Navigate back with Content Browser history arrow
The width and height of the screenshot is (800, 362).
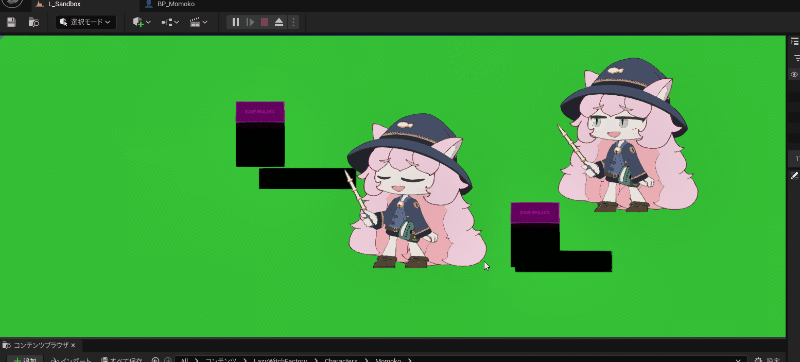[156, 360]
